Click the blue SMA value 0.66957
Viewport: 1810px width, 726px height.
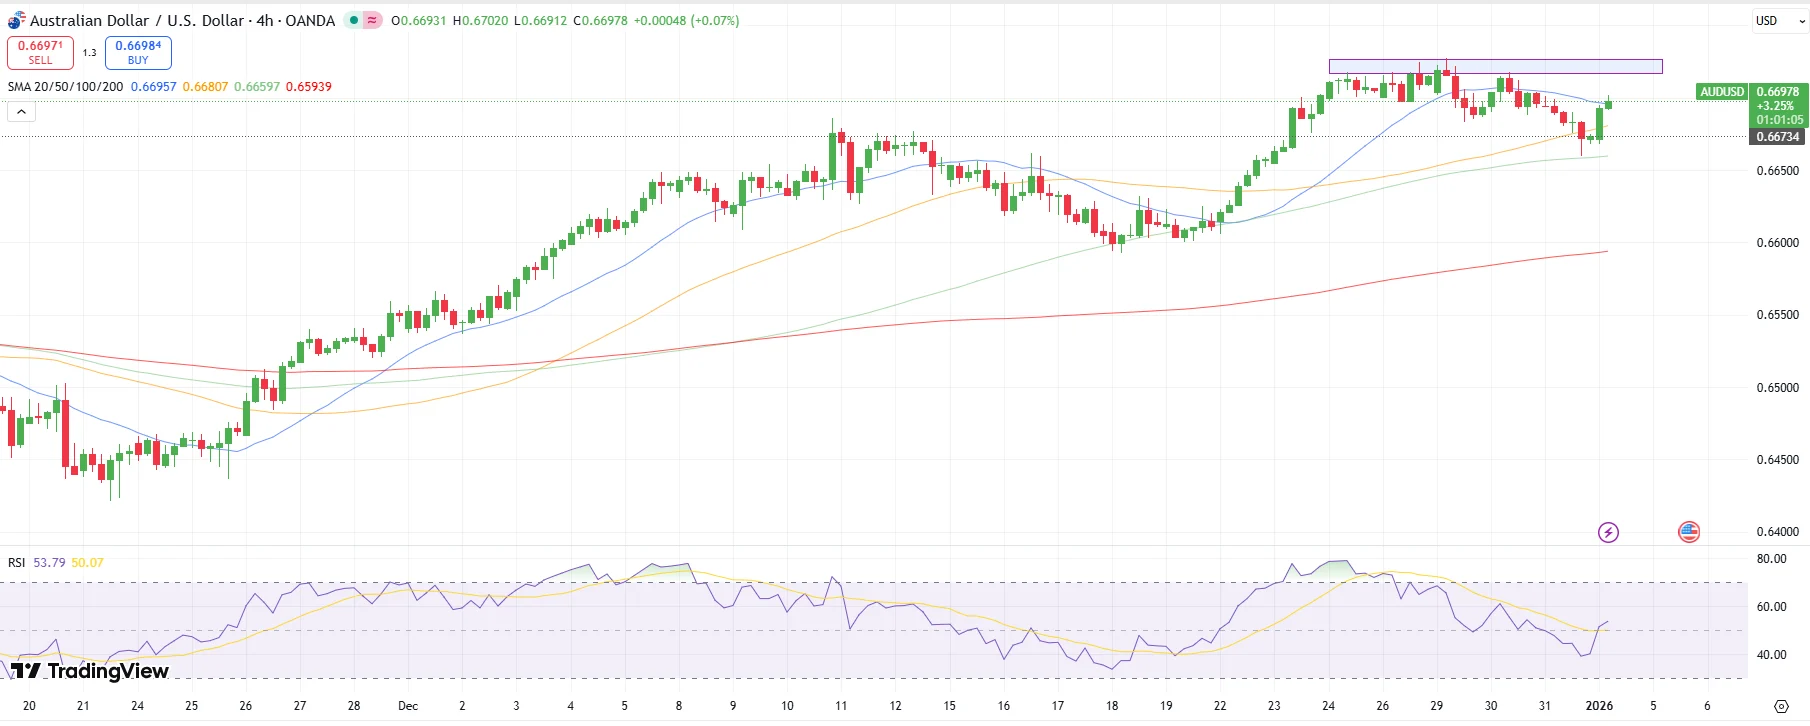tap(154, 87)
